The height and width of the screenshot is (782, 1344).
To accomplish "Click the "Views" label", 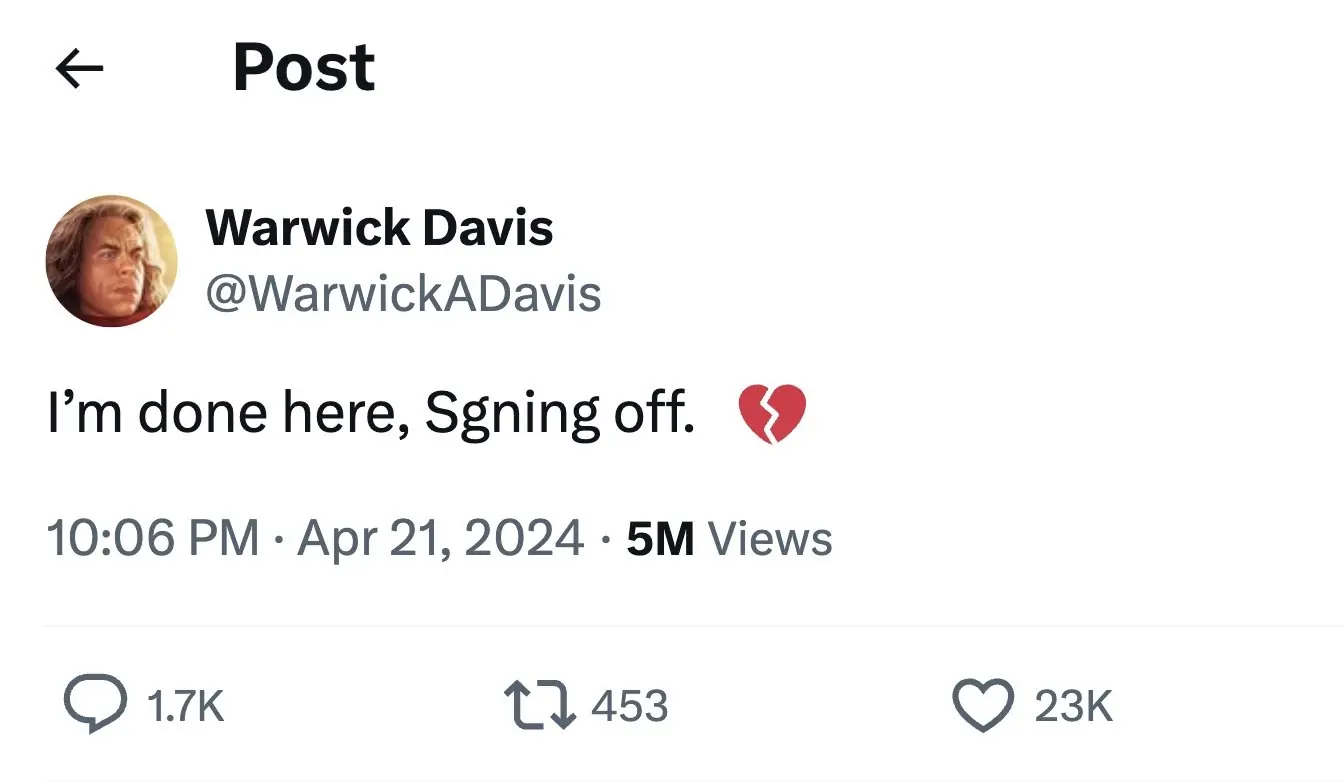I will click(x=770, y=540).
